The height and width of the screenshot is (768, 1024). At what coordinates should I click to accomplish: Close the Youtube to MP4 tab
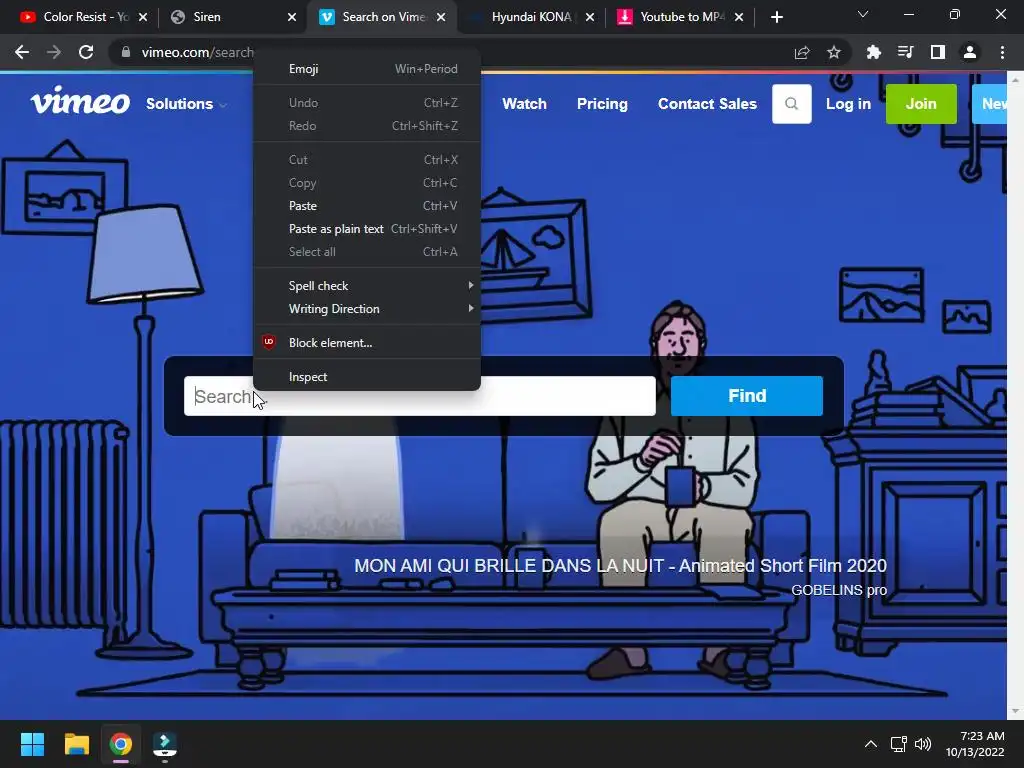(739, 17)
